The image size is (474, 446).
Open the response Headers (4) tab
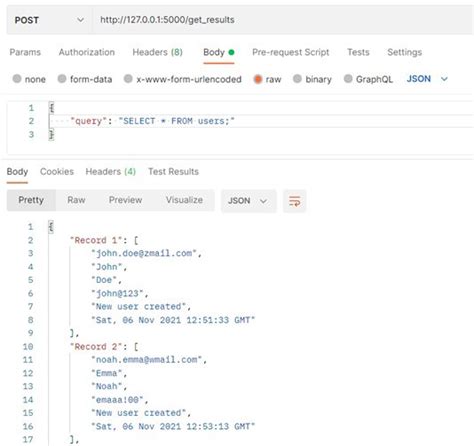(x=111, y=172)
